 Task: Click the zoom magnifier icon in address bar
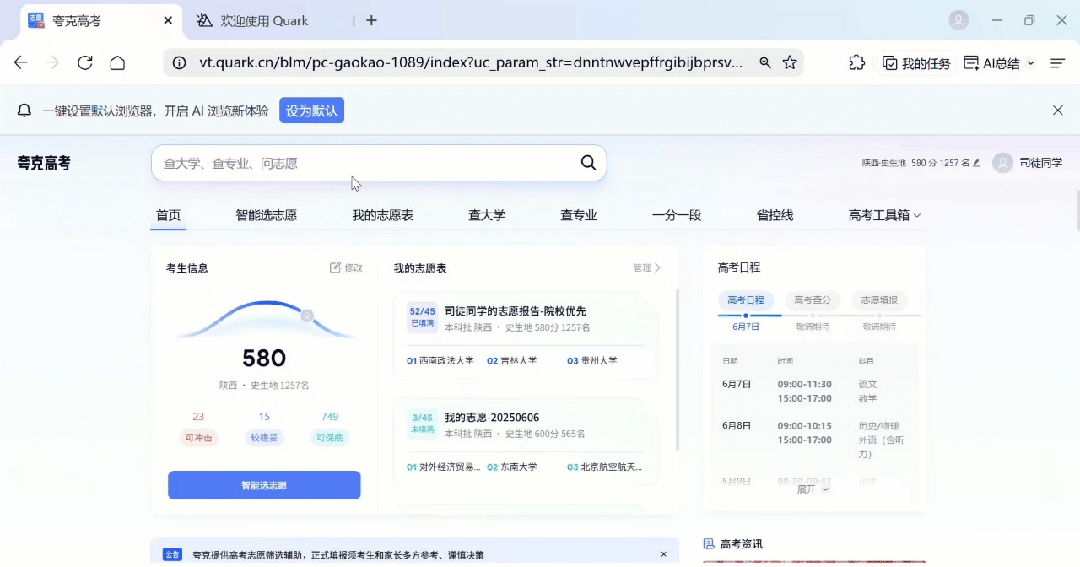coord(765,63)
